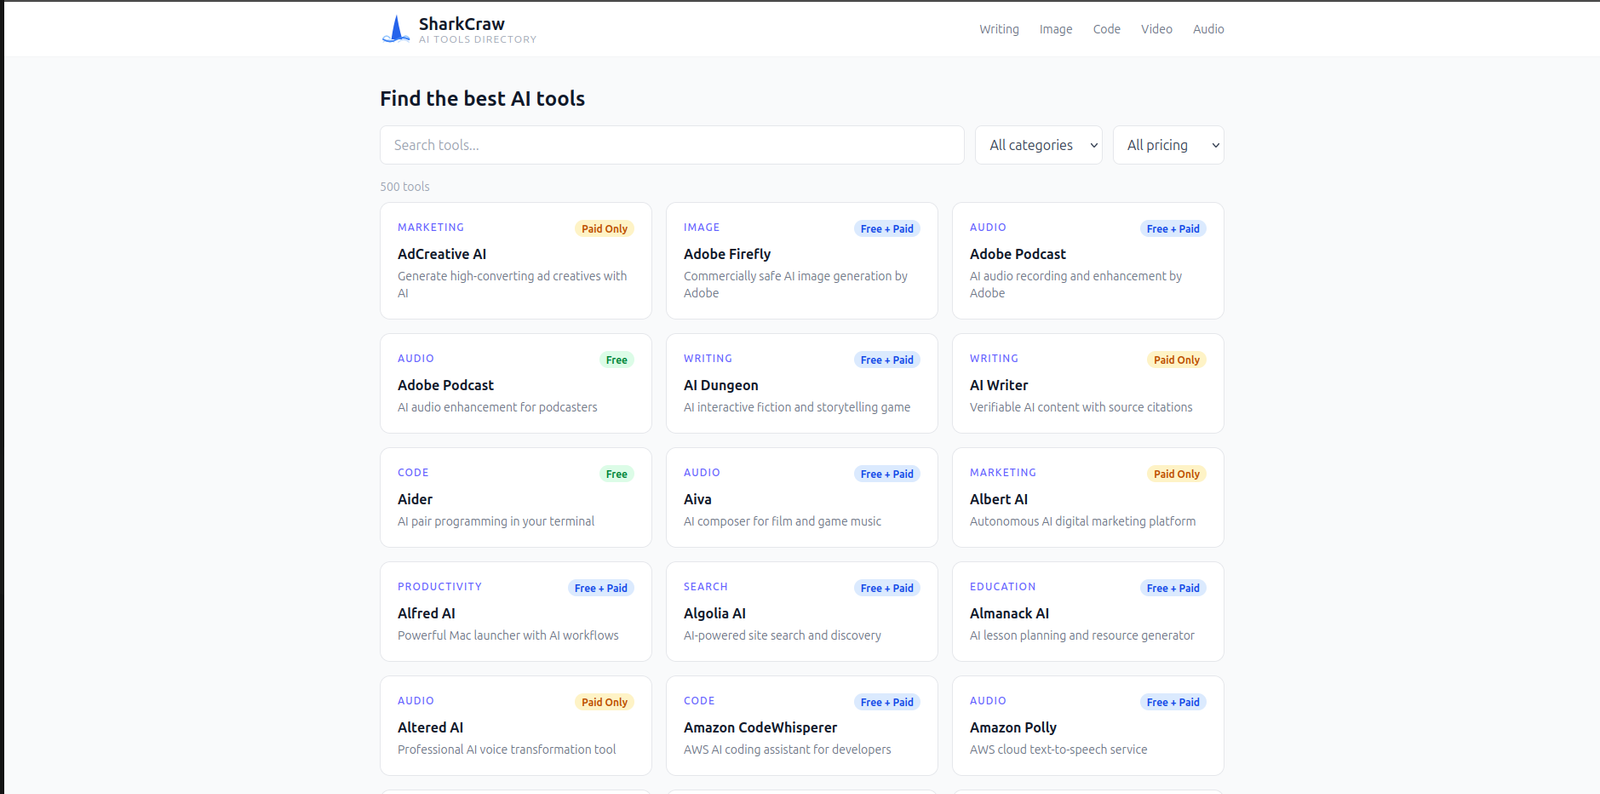Click the SharkCraw shark fin logo icon
This screenshot has height=794, width=1600.
(396, 29)
